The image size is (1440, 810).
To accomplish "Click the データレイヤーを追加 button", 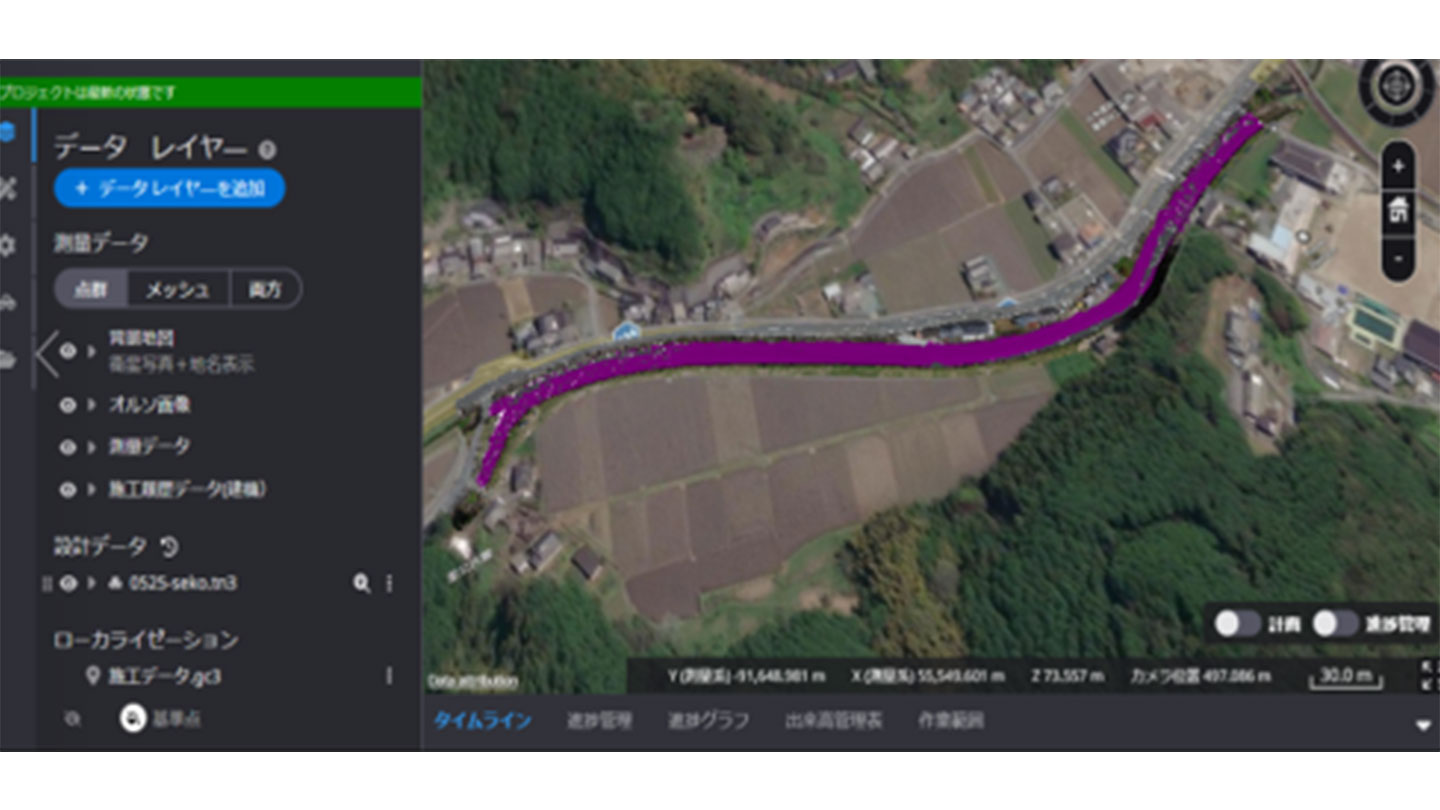I will tap(169, 188).
